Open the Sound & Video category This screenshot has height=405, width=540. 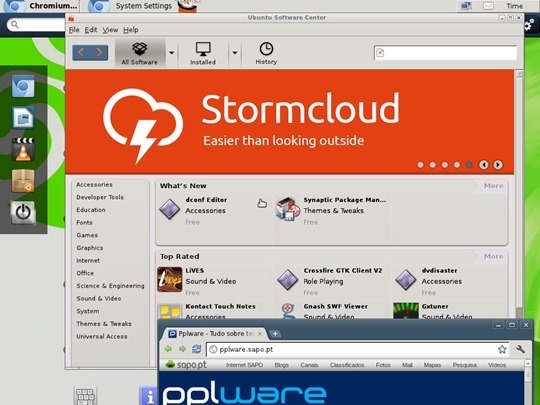[x=99, y=299]
